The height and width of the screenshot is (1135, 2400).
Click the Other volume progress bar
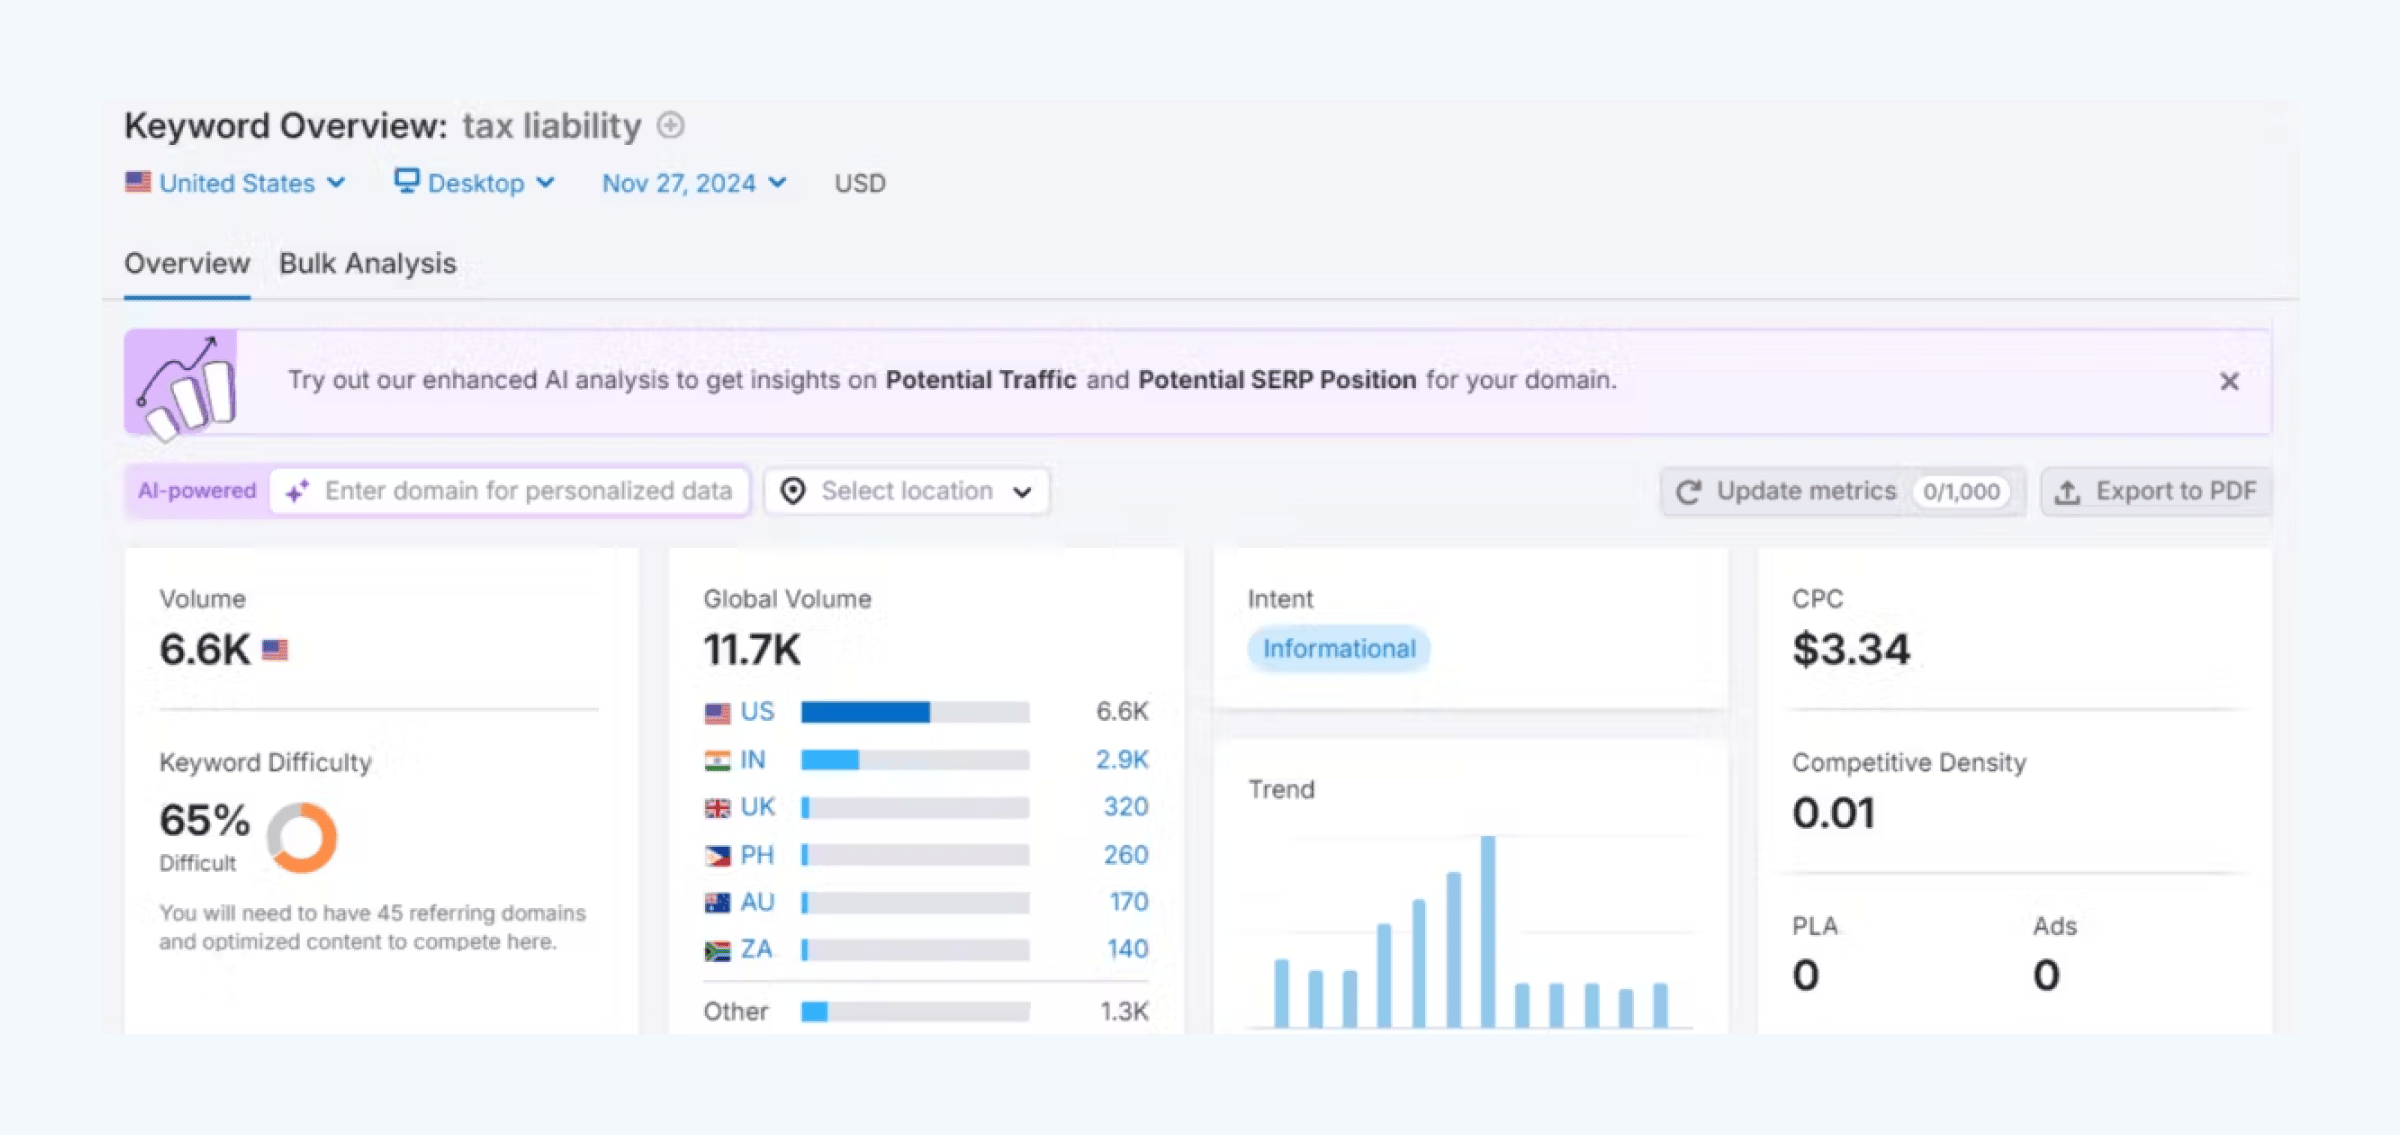pyautogui.click(x=915, y=1012)
